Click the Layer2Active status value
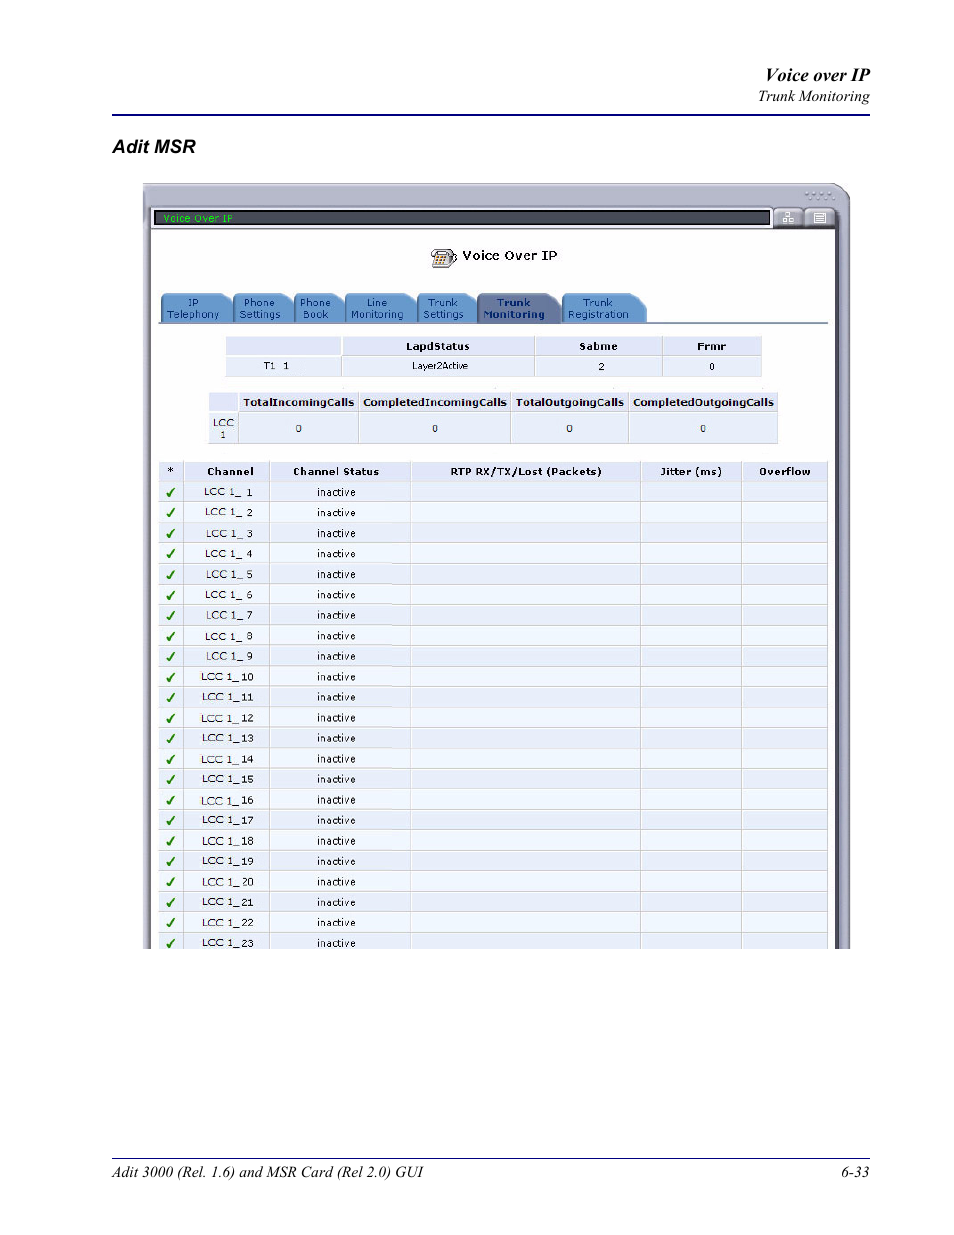 (x=440, y=366)
